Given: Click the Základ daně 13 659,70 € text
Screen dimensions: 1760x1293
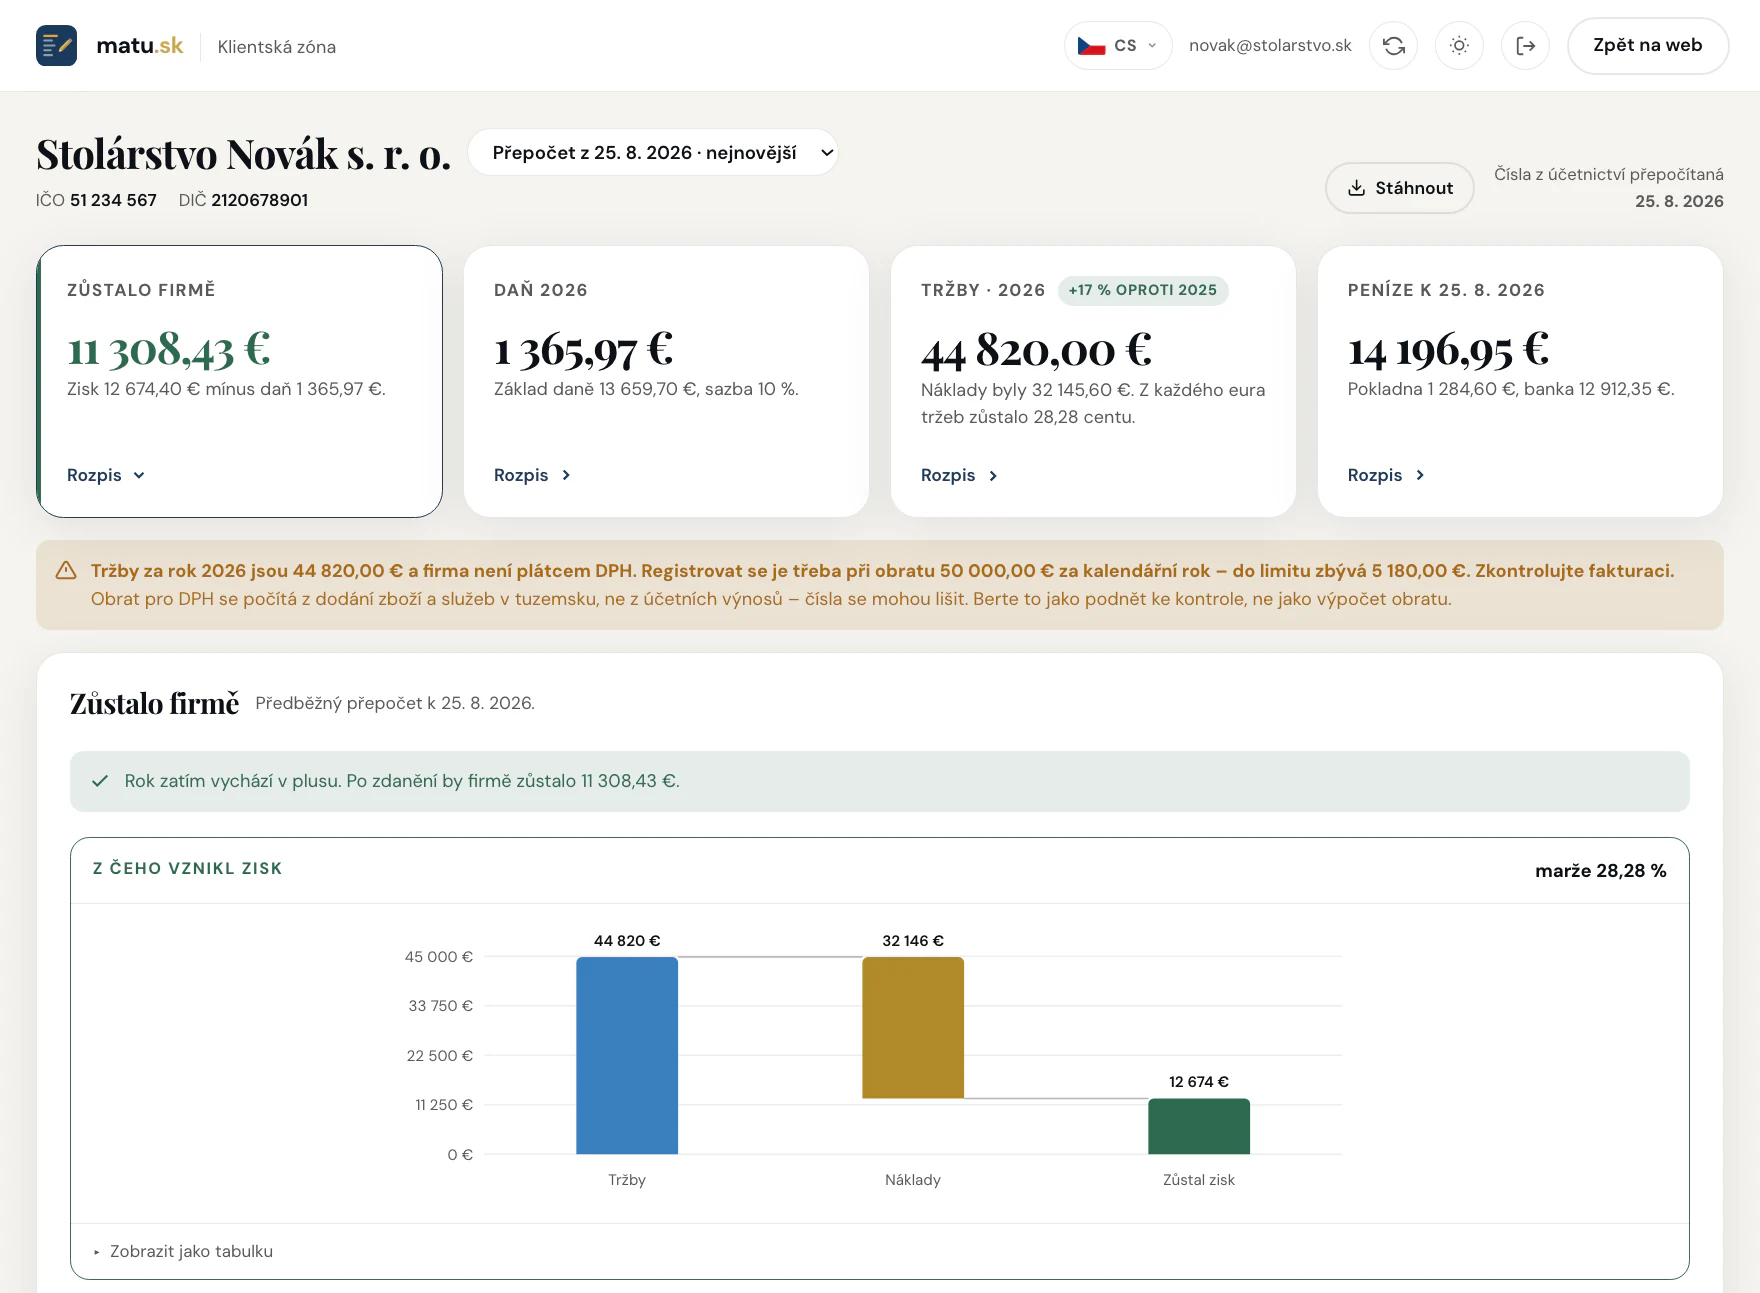Looking at the screenshot, I should (646, 389).
